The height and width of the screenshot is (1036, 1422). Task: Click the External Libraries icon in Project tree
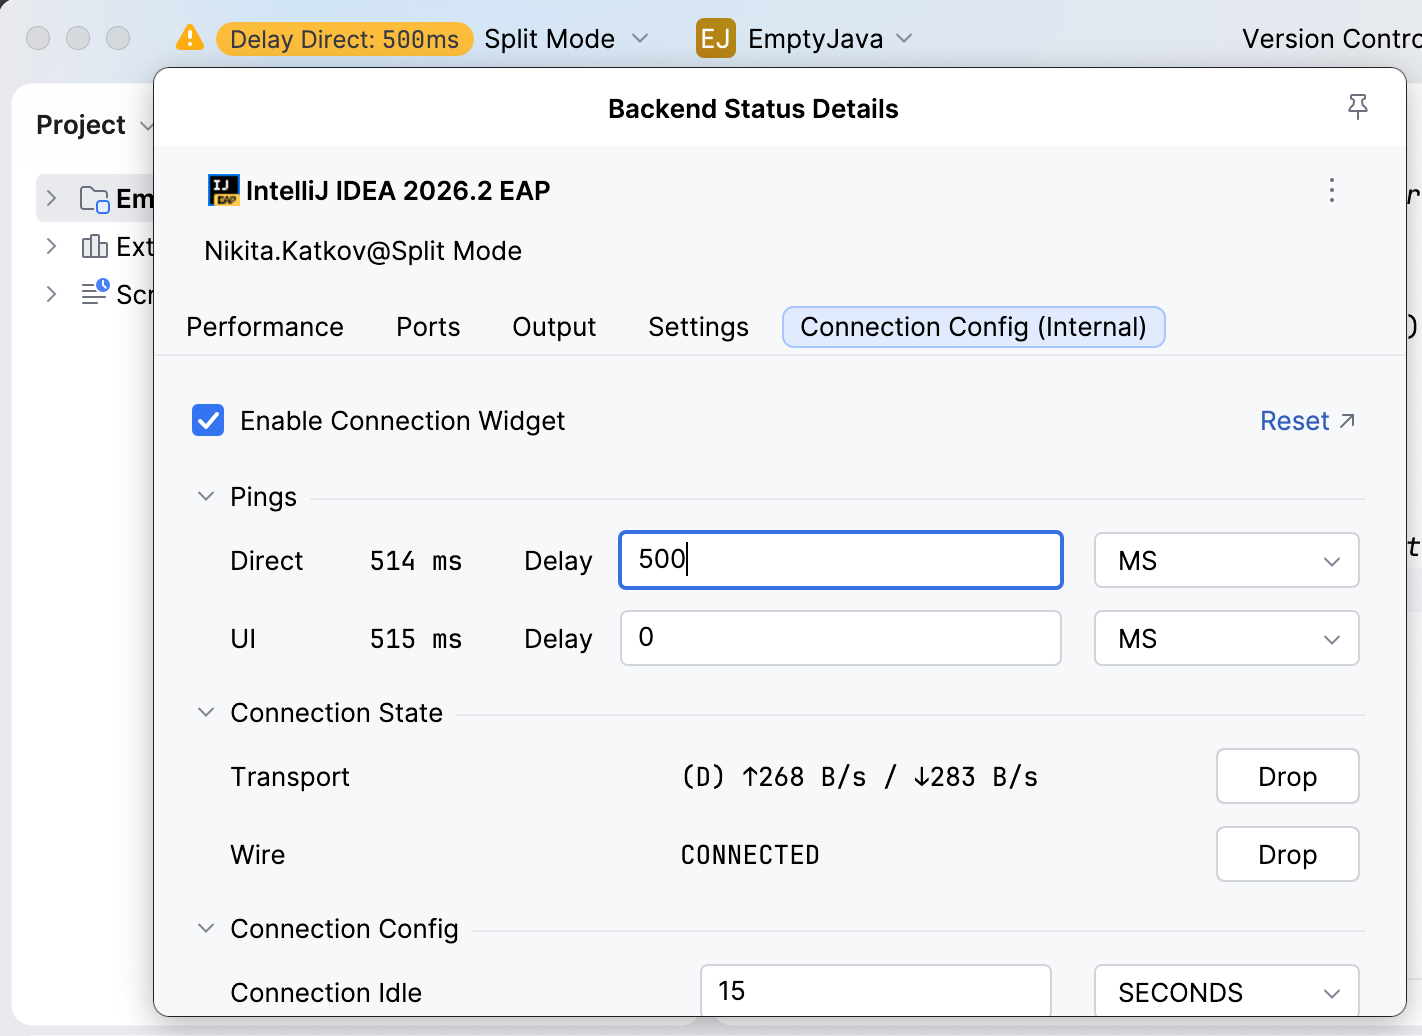(x=94, y=246)
